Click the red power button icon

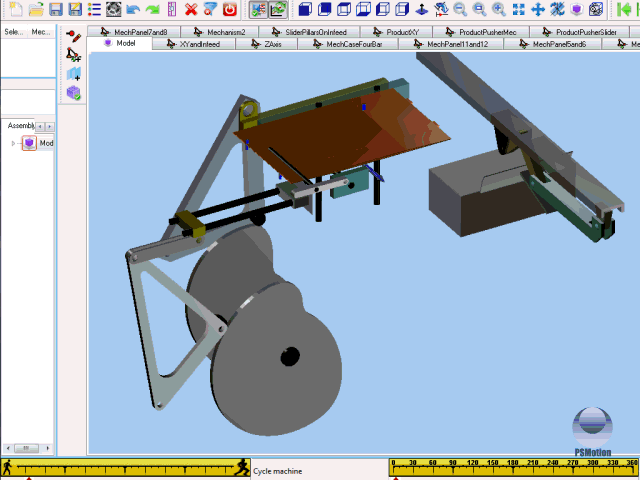[x=229, y=9]
